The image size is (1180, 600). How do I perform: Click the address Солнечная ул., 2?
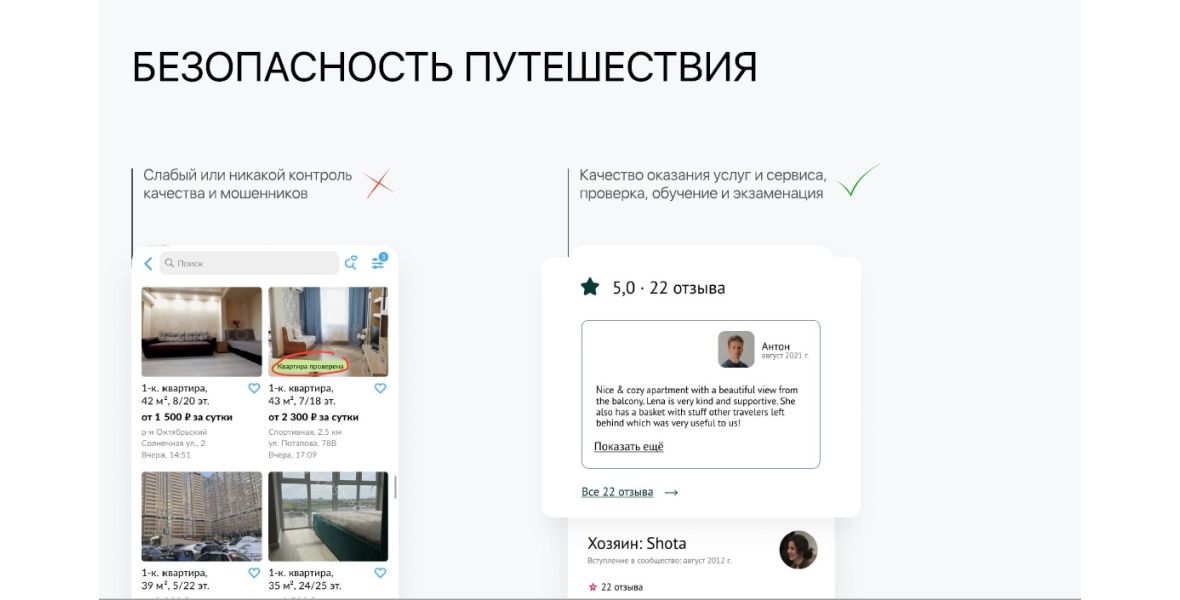pos(174,443)
